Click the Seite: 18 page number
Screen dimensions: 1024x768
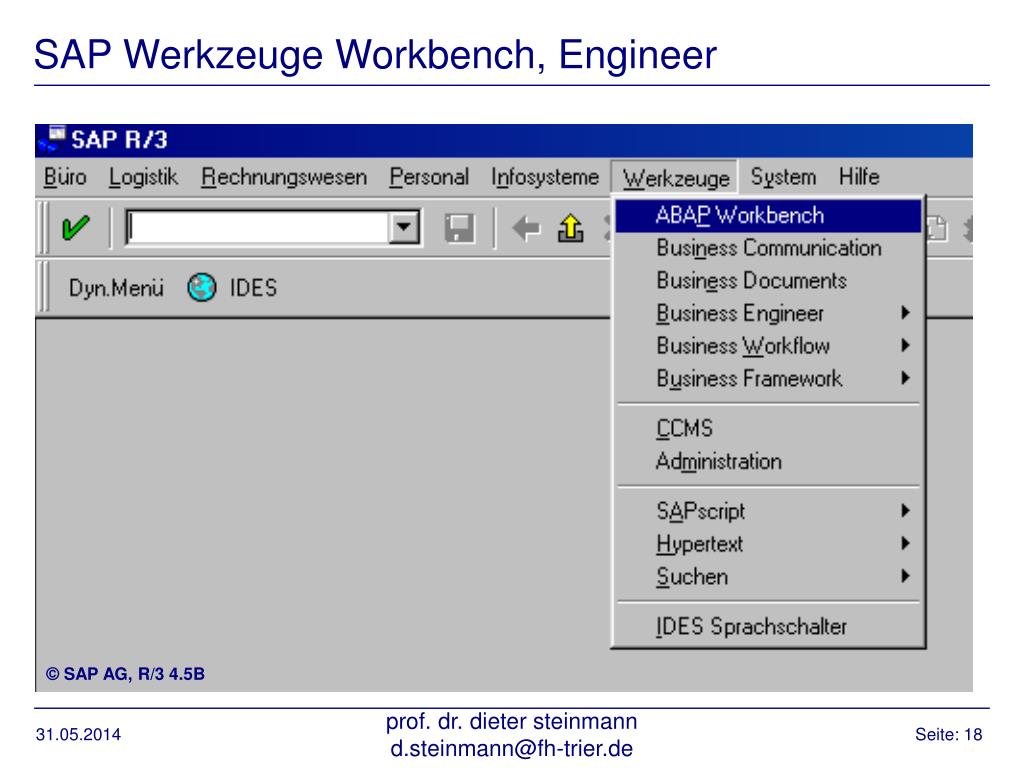(948, 735)
